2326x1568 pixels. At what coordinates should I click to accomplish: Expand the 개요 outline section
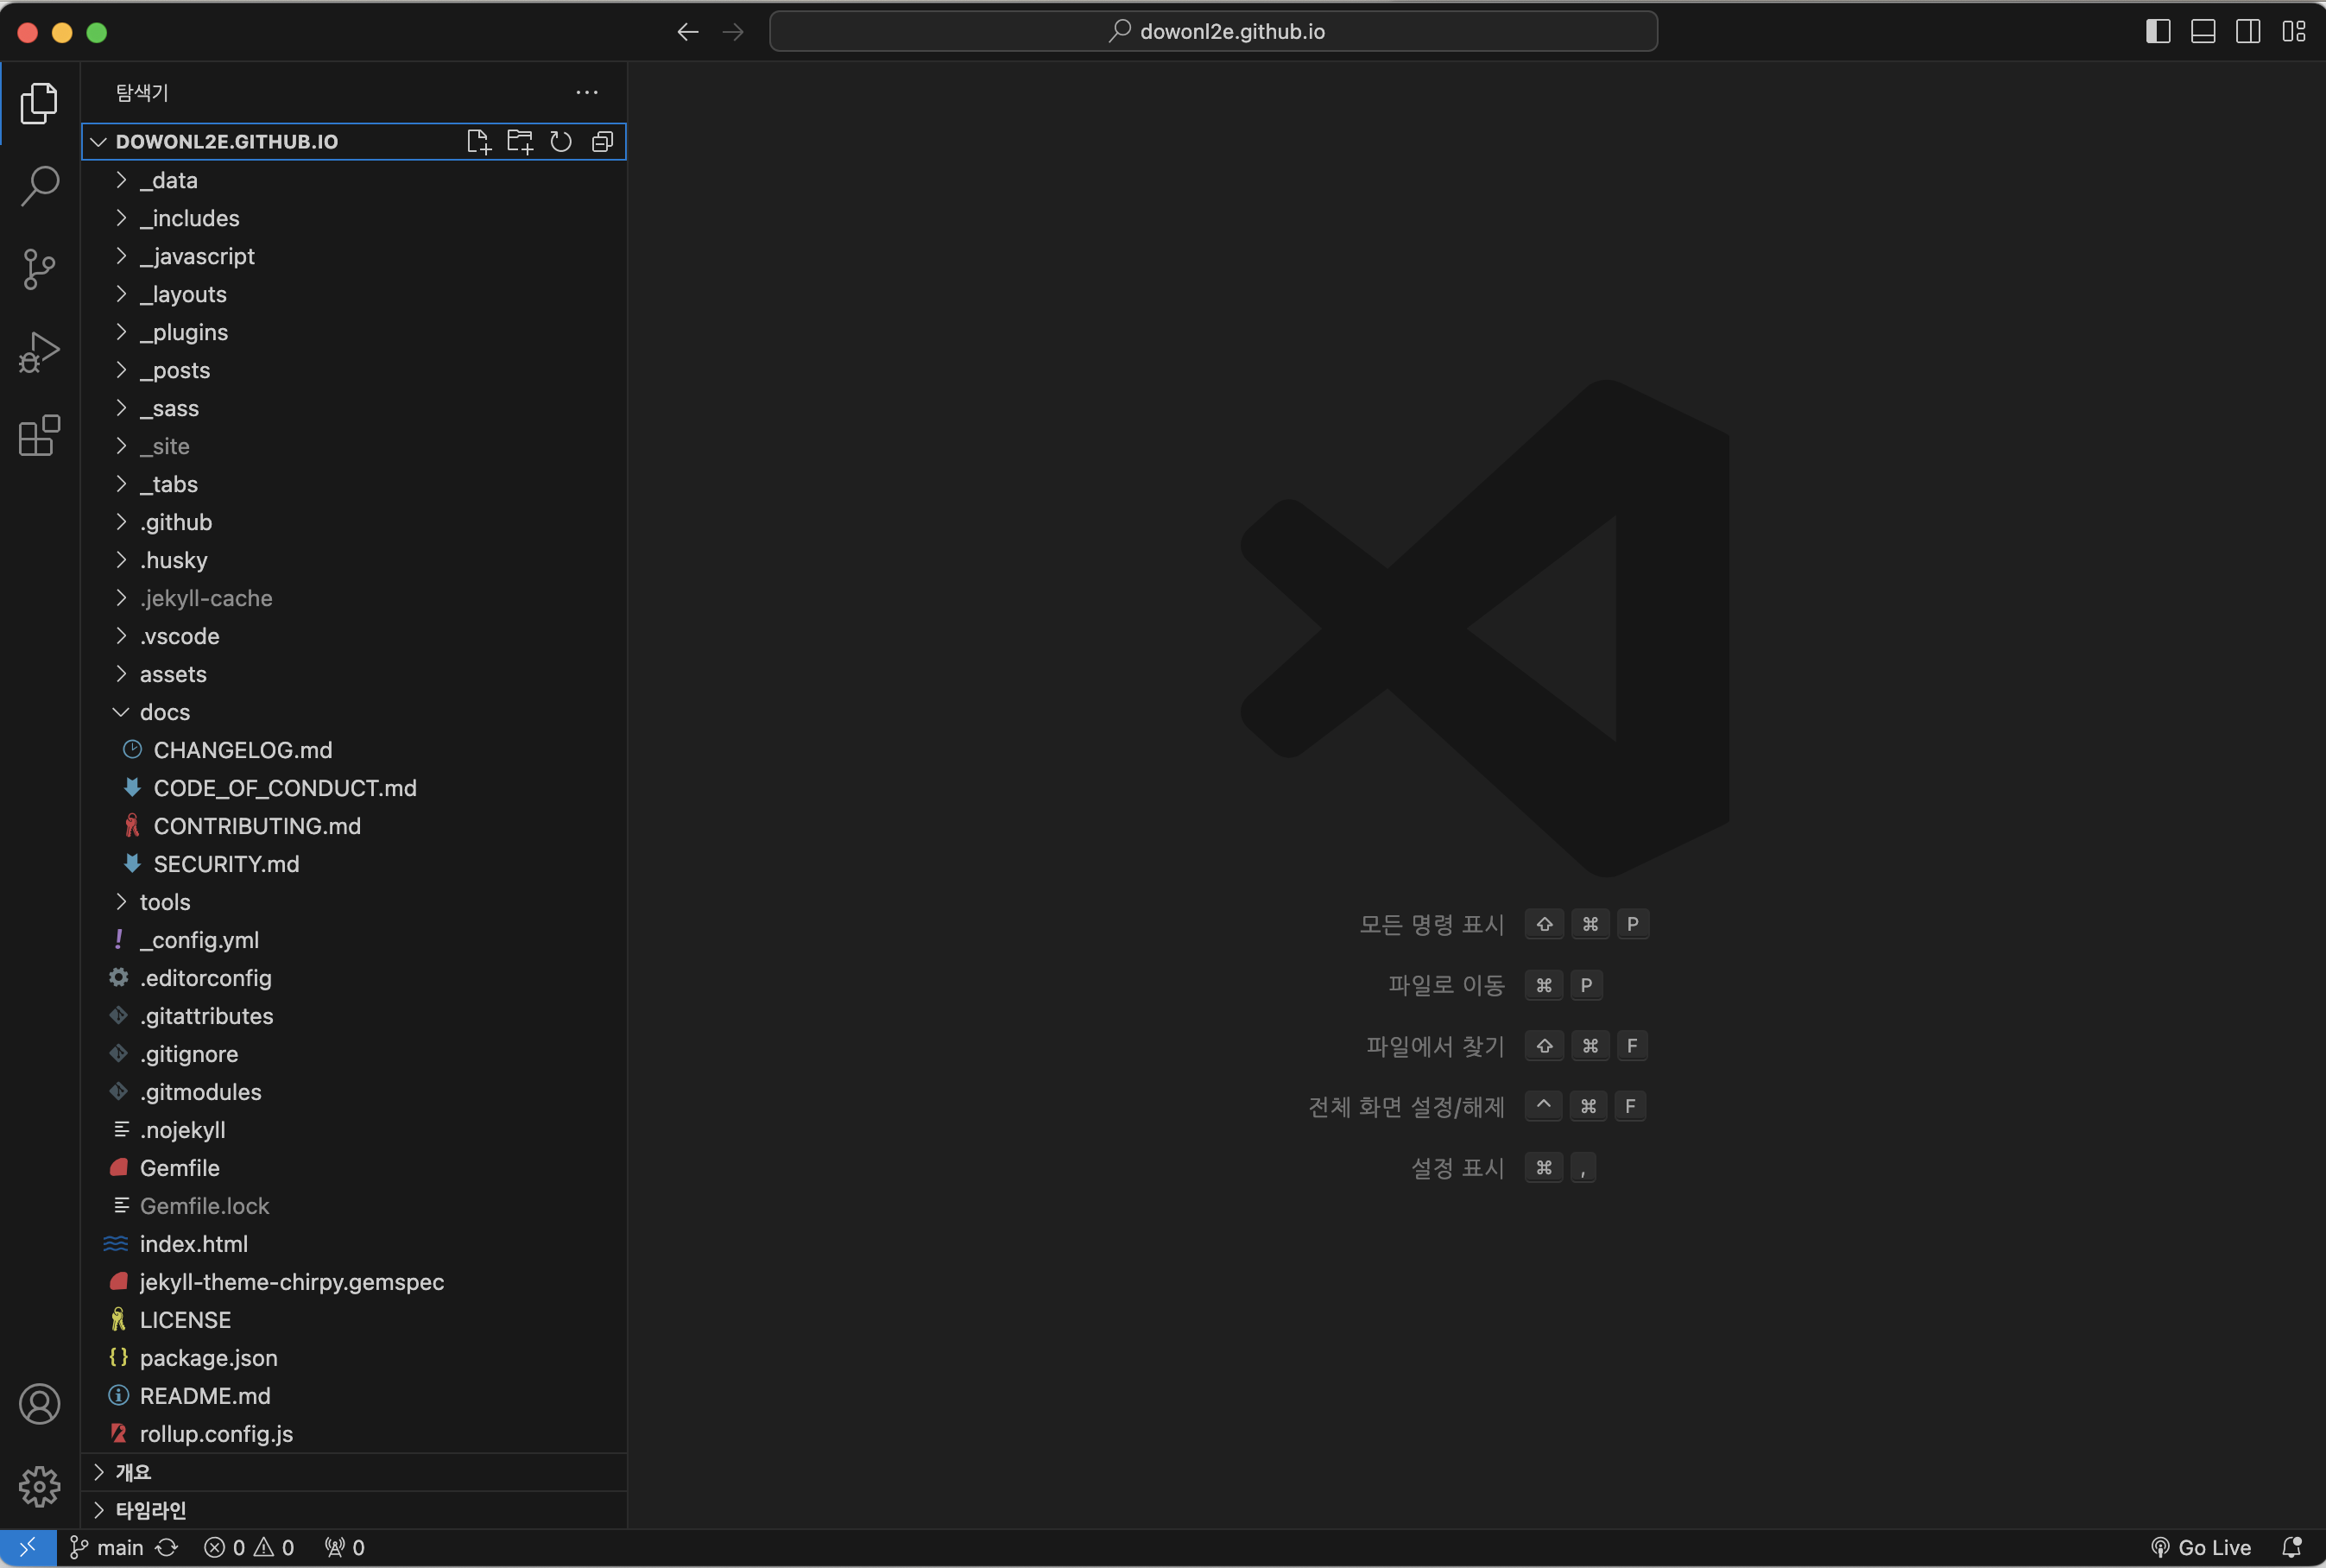tap(354, 1472)
